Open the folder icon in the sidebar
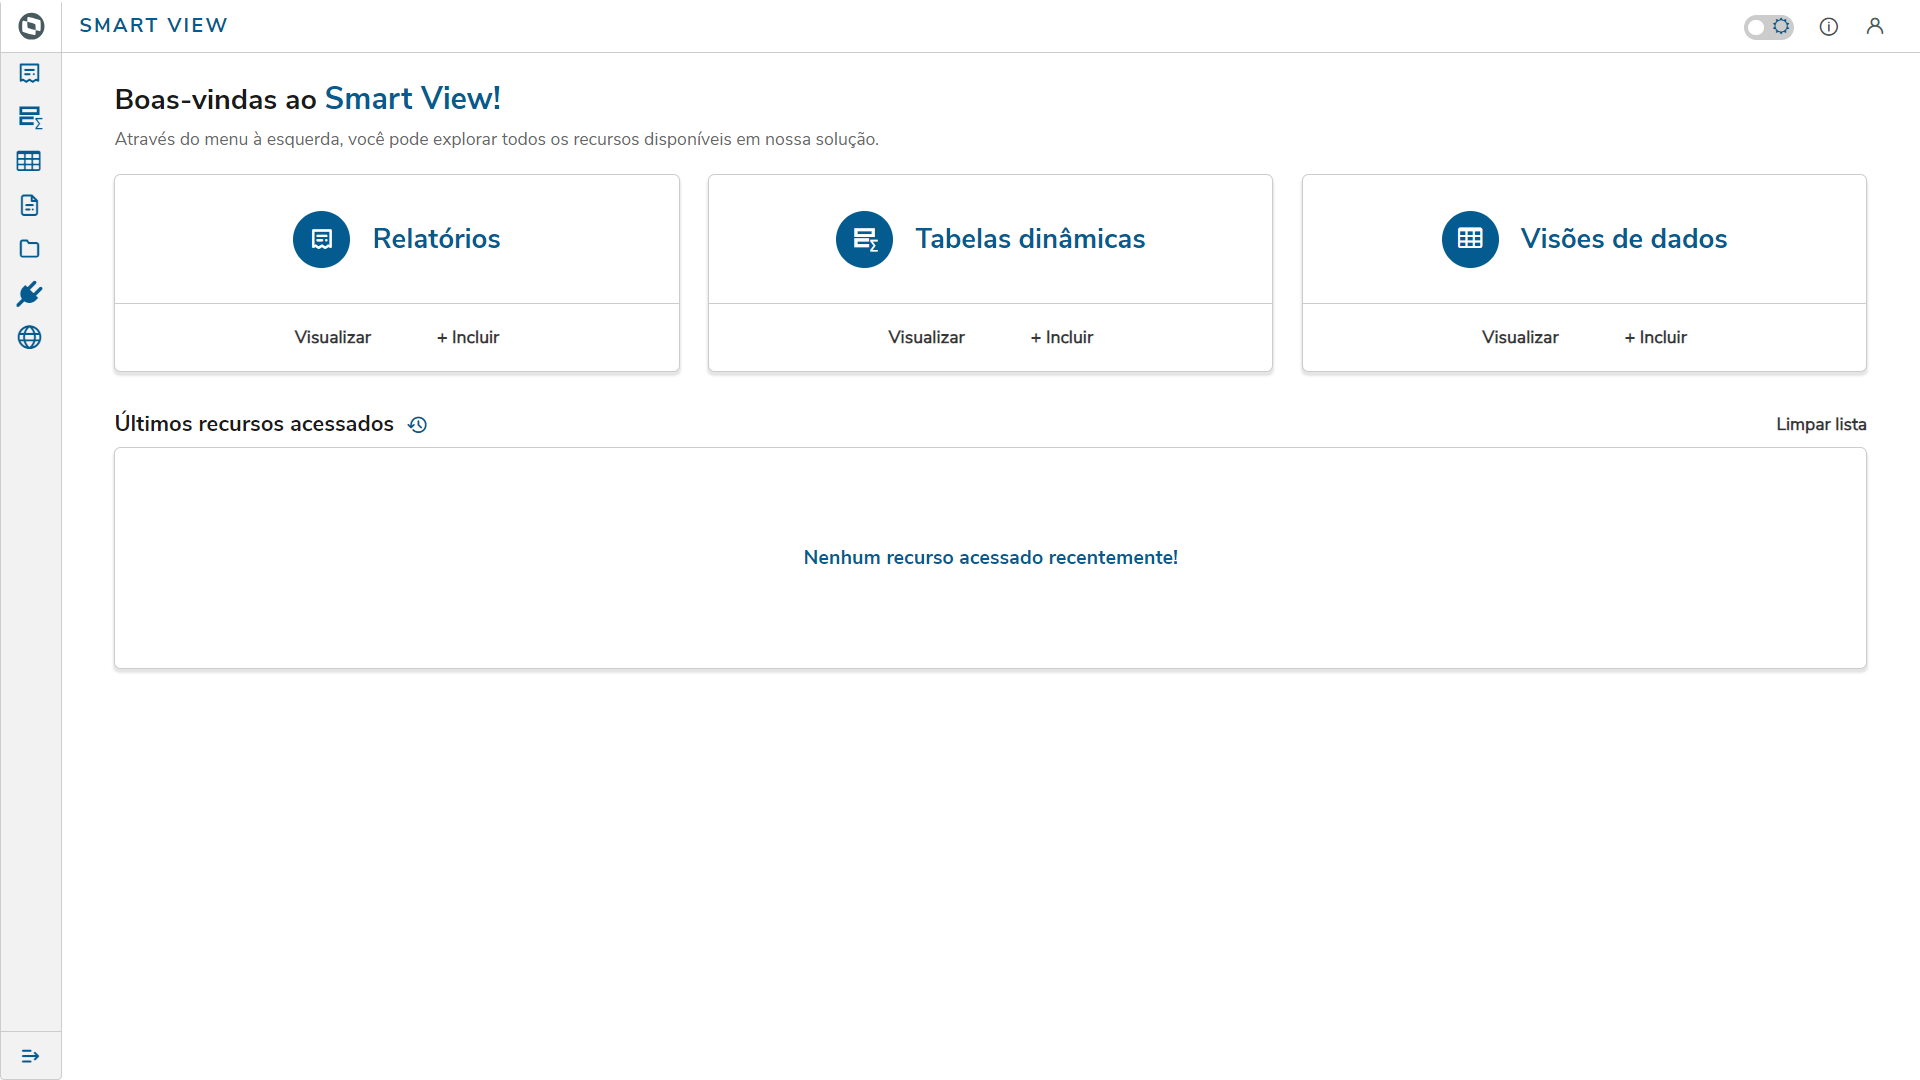The width and height of the screenshot is (1920, 1080). pos(30,249)
